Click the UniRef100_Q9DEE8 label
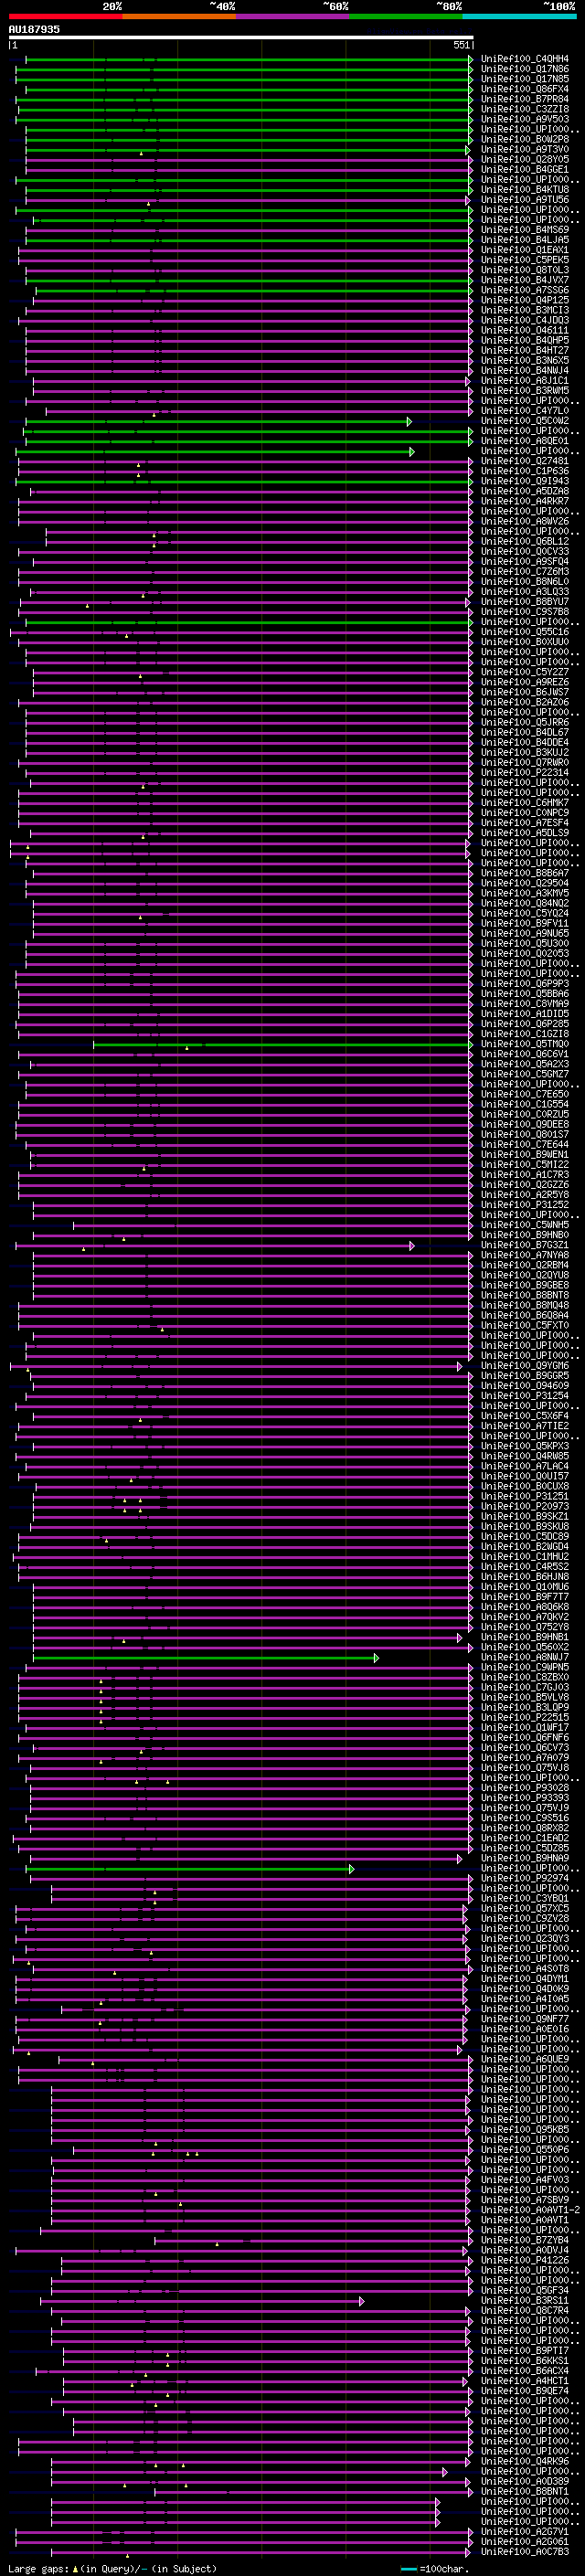Image resolution: width=585 pixels, height=2576 pixels. pyautogui.click(x=525, y=1124)
